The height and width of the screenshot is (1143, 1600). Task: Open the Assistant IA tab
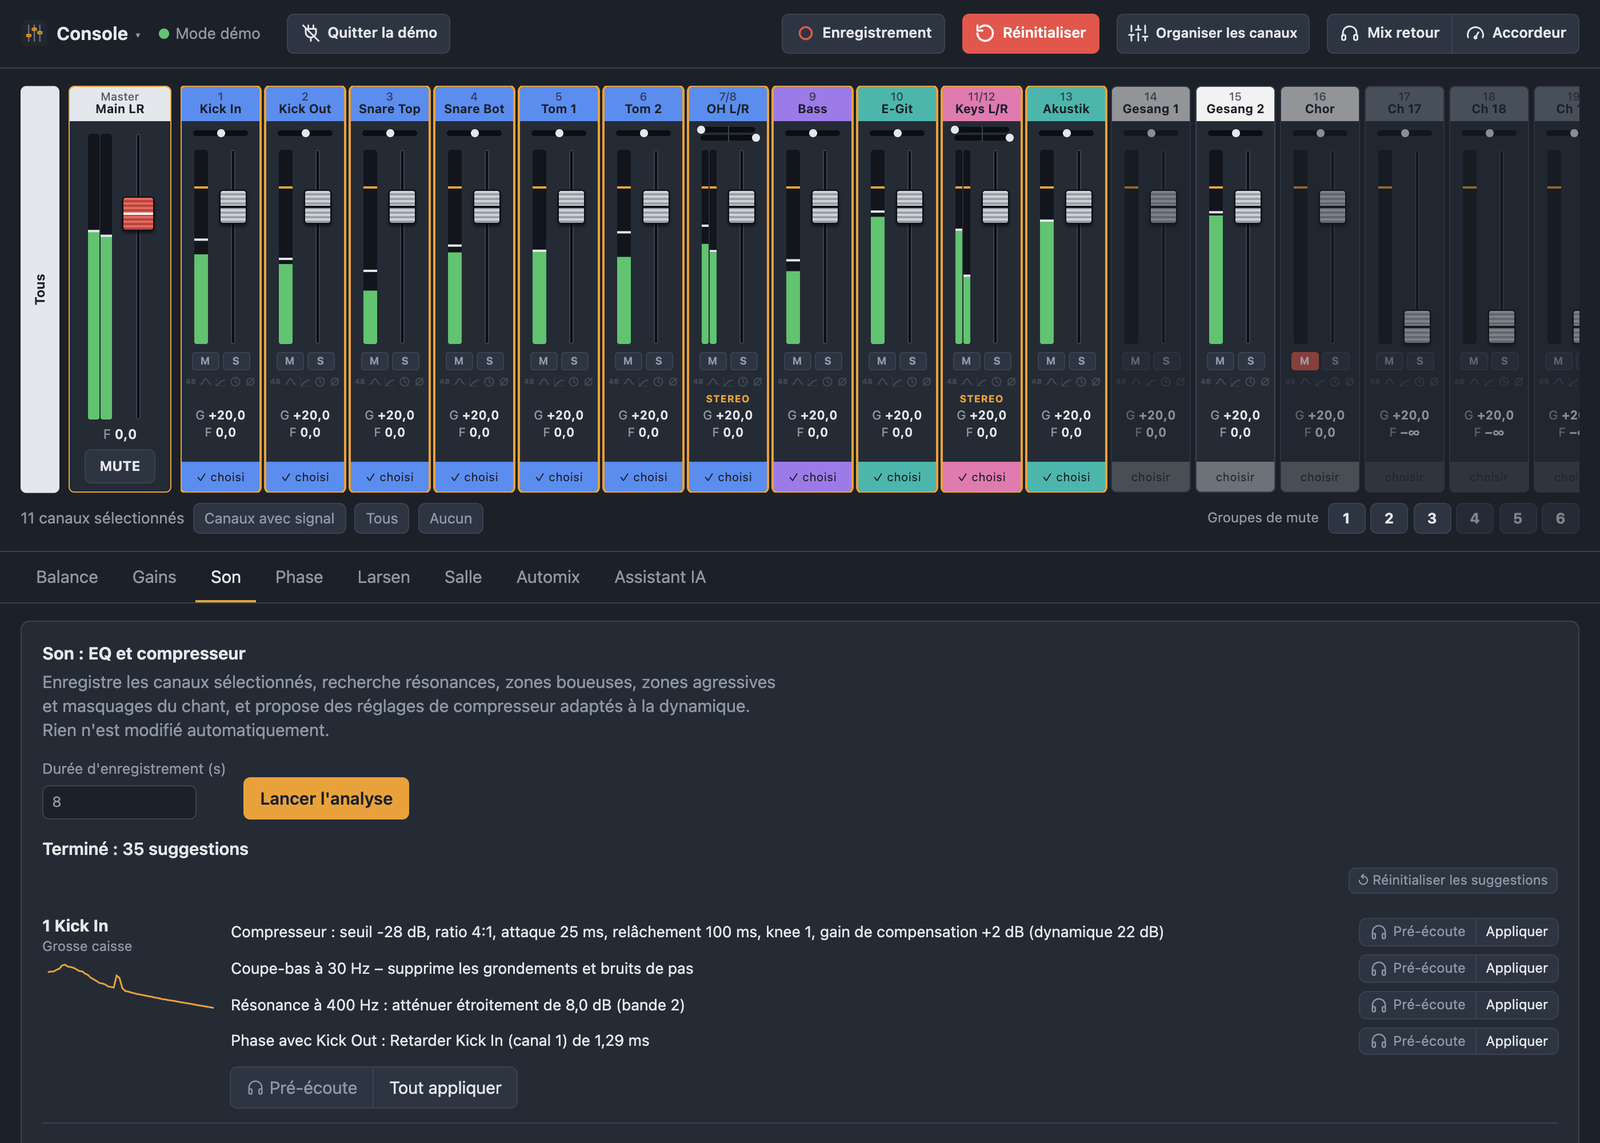tap(660, 577)
